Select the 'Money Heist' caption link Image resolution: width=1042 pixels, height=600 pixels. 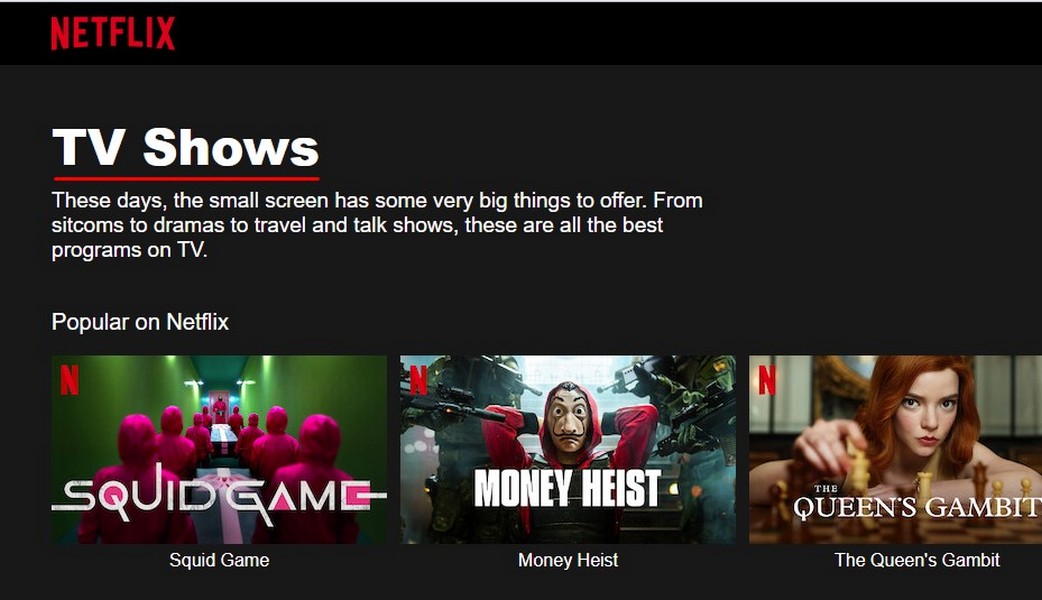click(x=568, y=560)
